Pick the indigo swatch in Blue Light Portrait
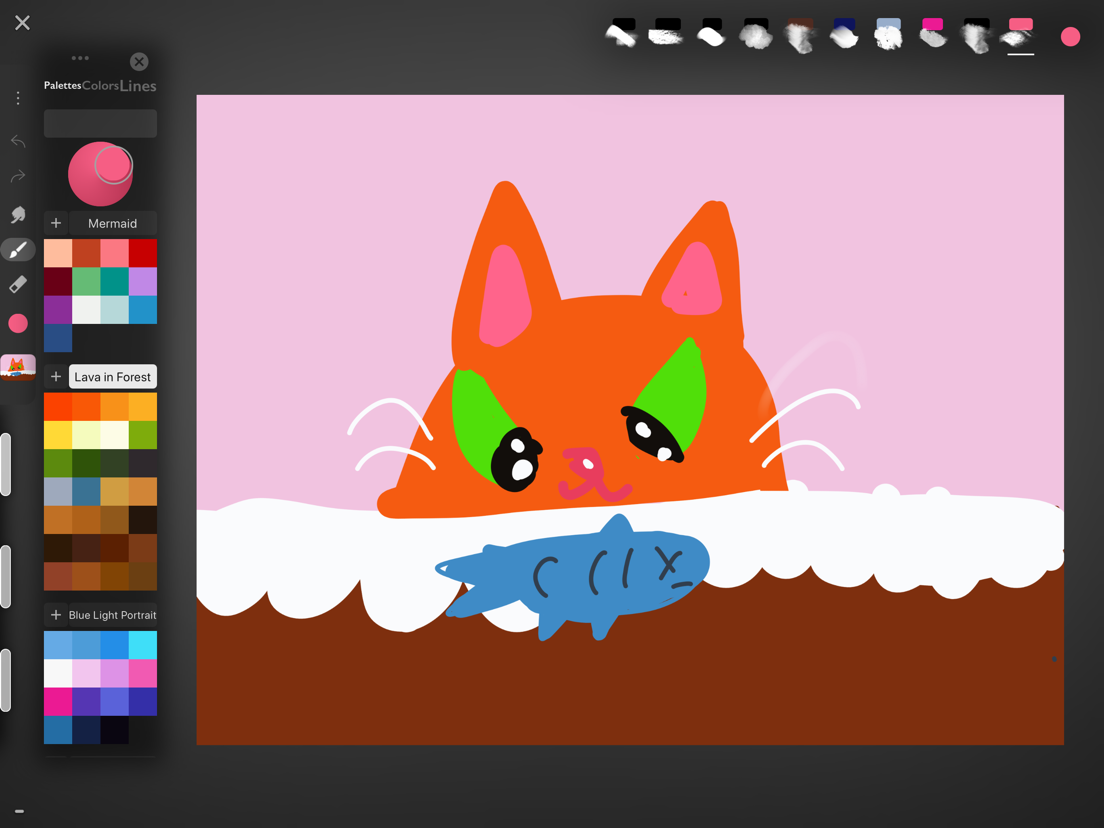The width and height of the screenshot is (1104, 828). (x=143, y=701)
